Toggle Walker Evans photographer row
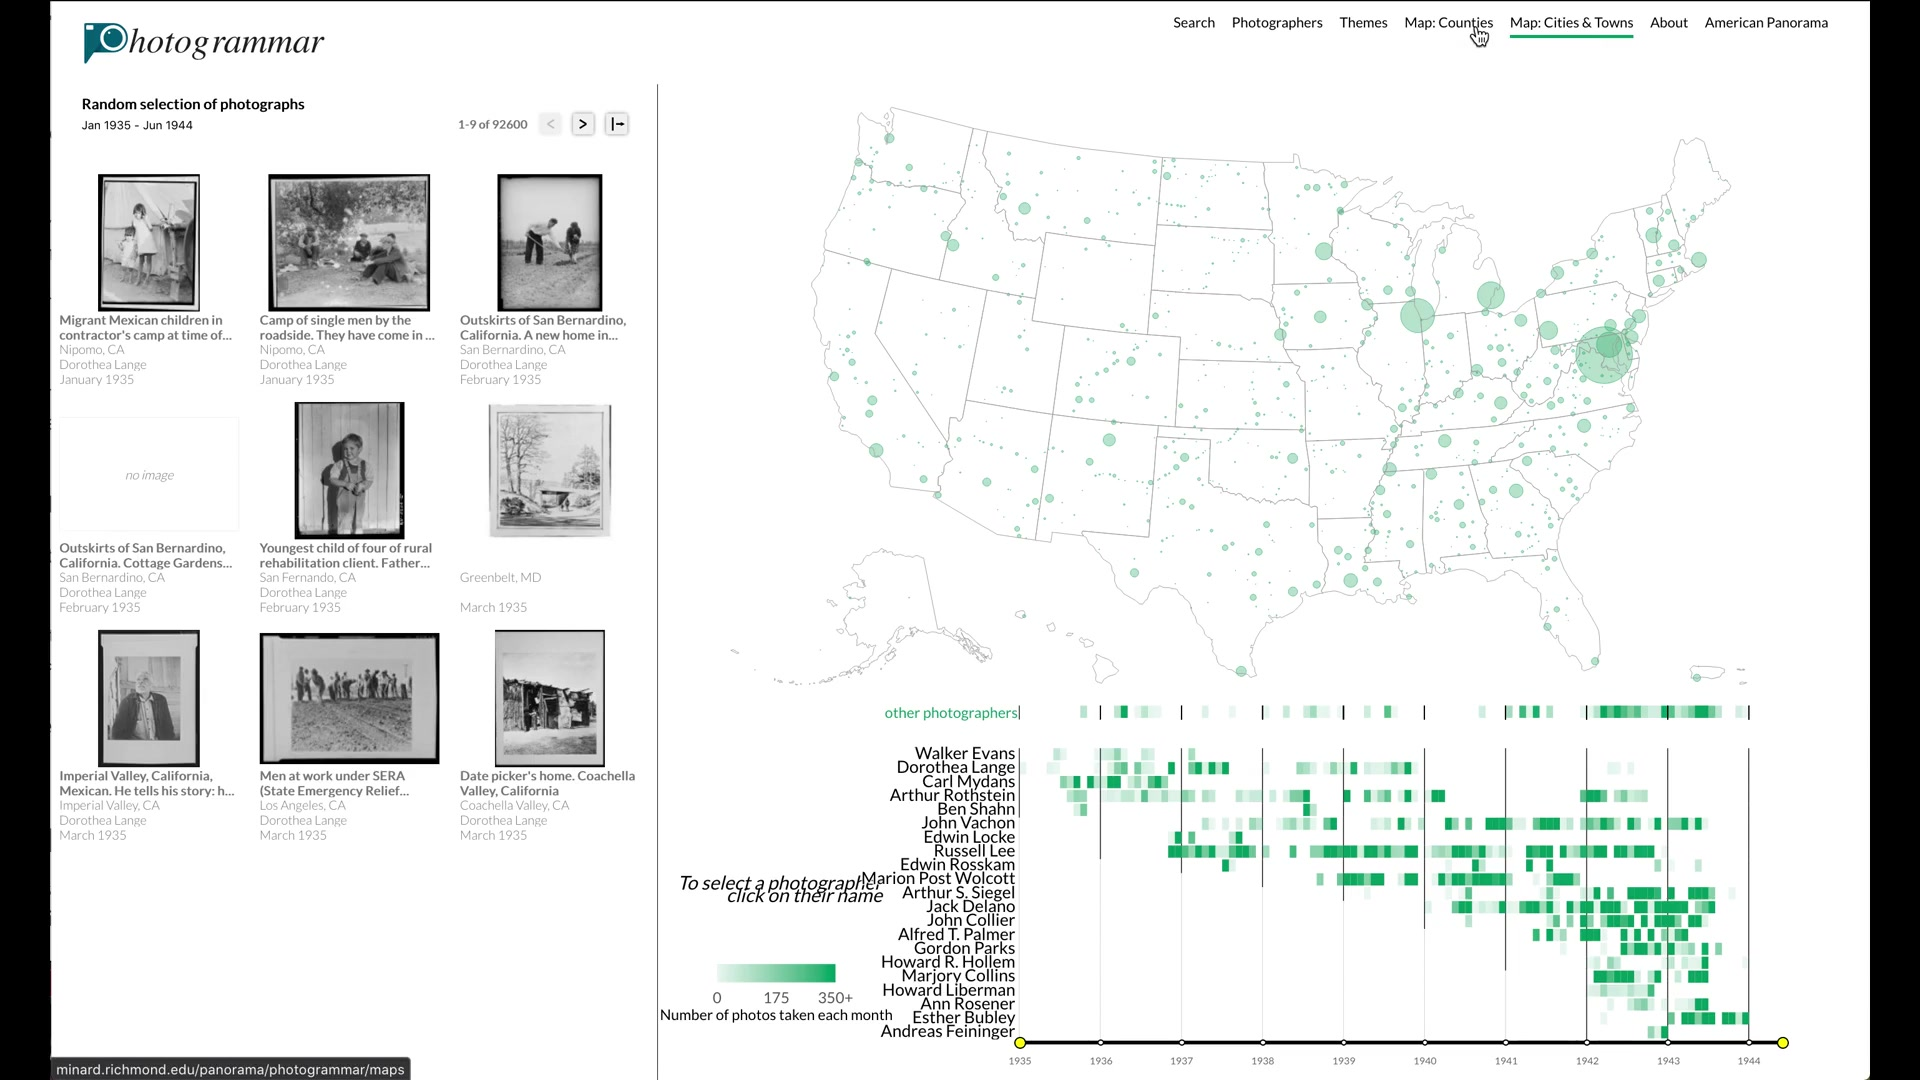 [964, 753]
